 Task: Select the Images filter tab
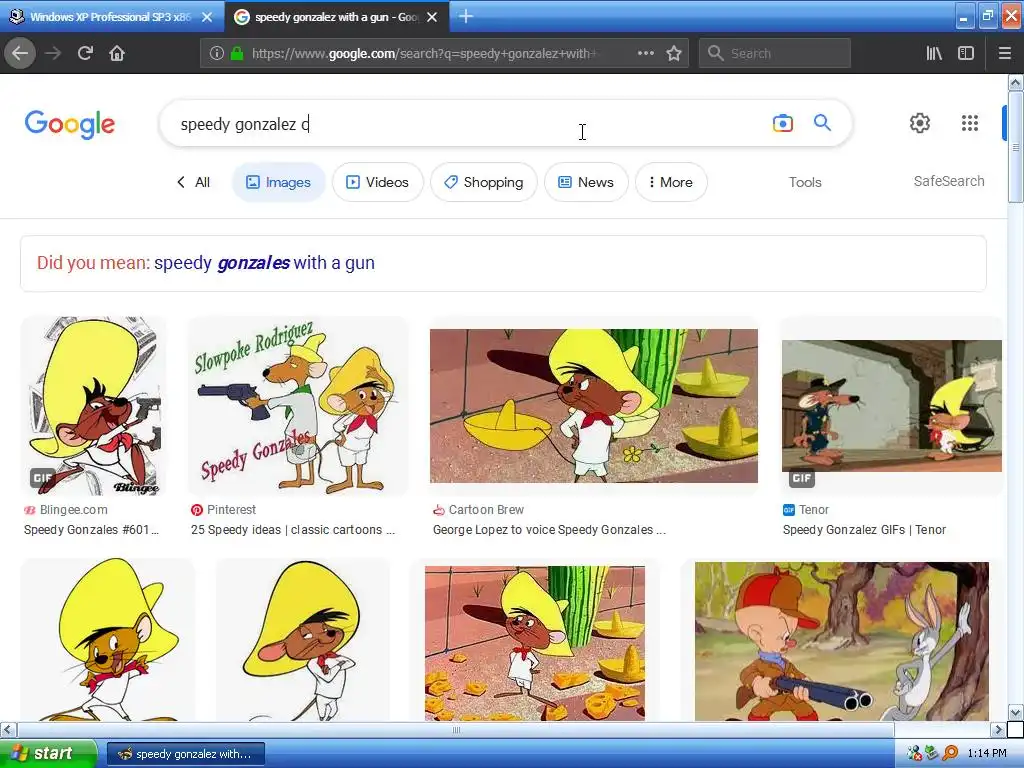point(279,182)
